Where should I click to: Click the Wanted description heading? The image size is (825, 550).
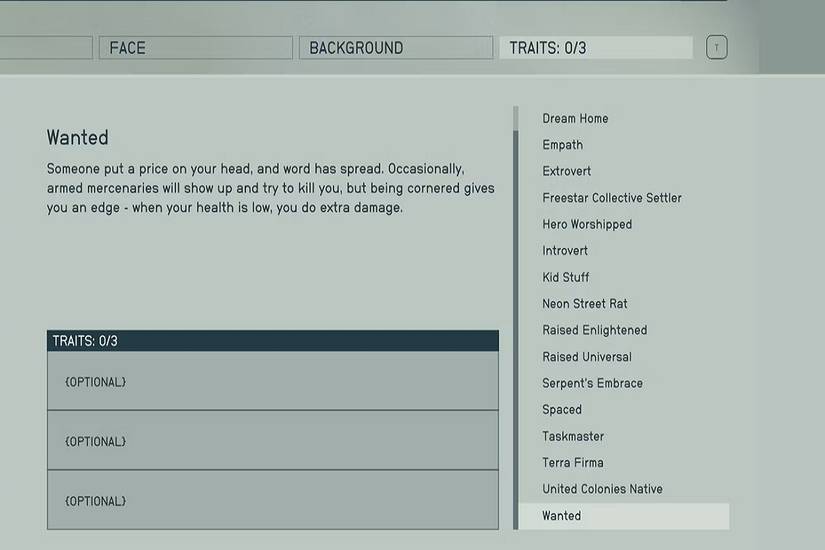pyautogui.click(x=77, y=137)
